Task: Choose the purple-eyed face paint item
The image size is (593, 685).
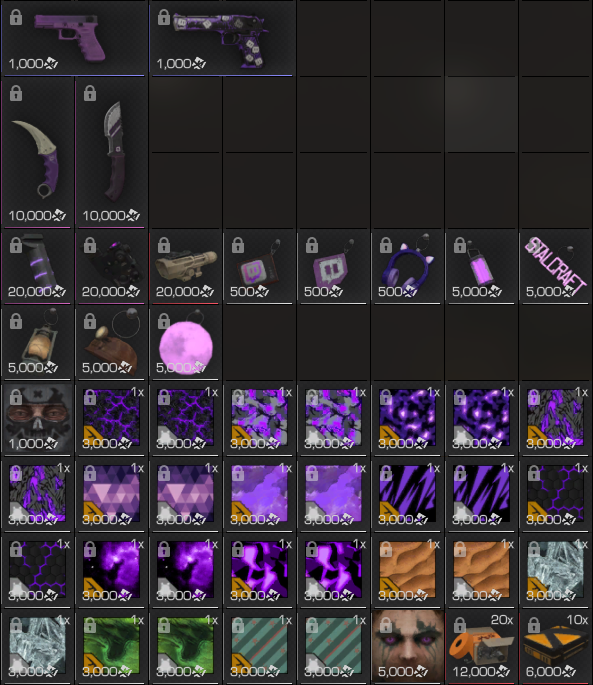Action: [407, 646]
